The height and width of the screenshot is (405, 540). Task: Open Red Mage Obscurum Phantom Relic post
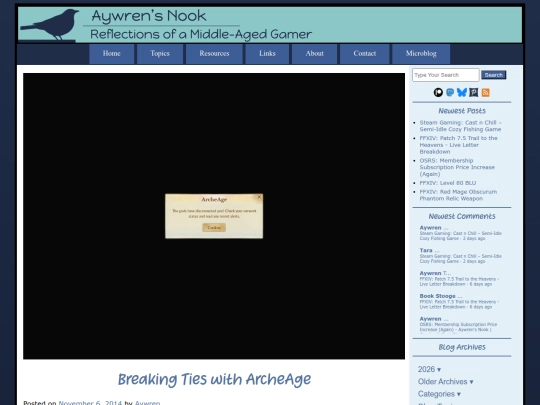(458, 195)
